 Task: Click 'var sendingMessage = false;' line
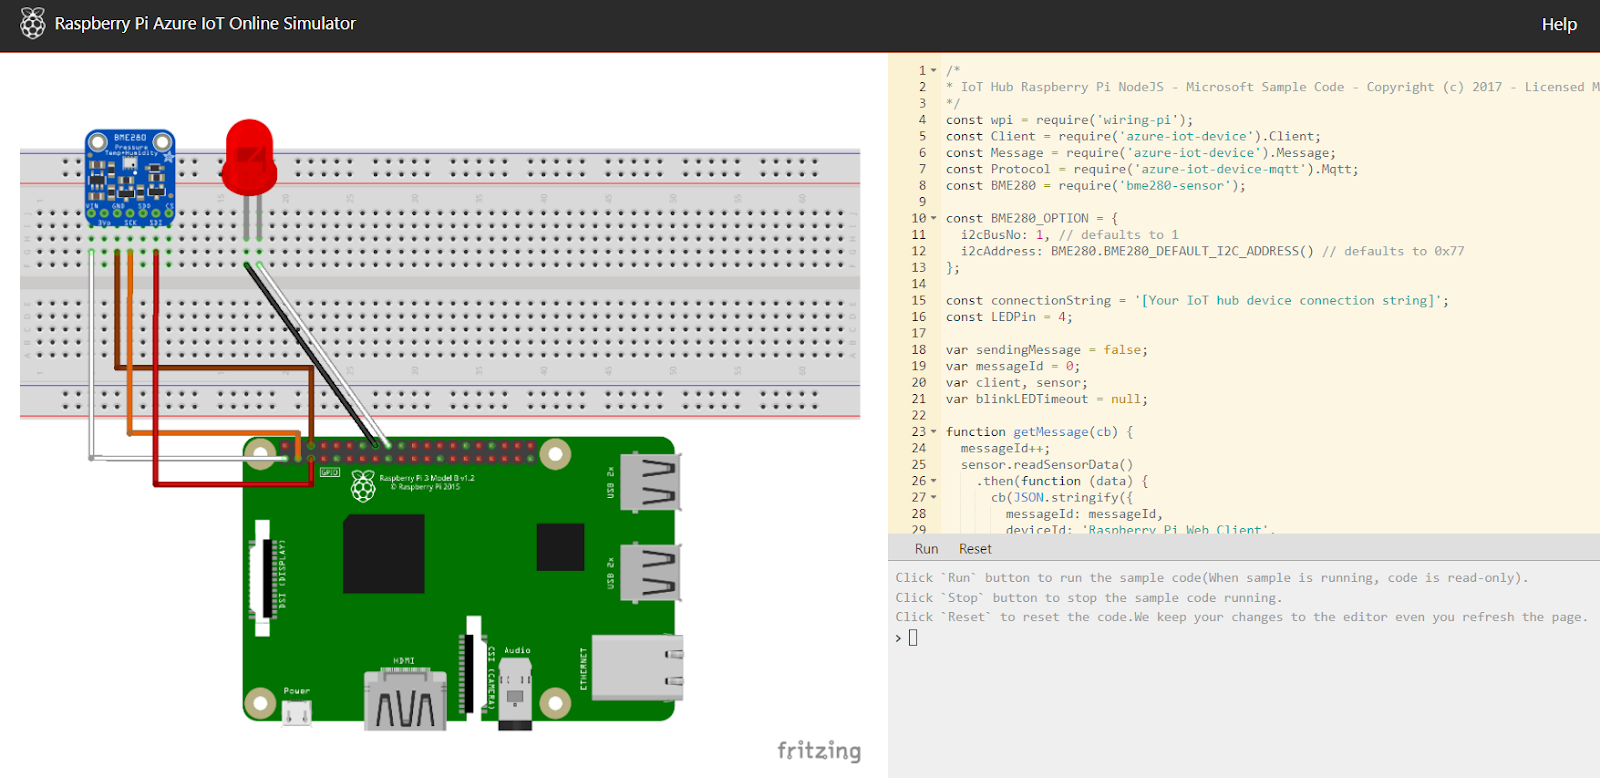coord(1047,350)
